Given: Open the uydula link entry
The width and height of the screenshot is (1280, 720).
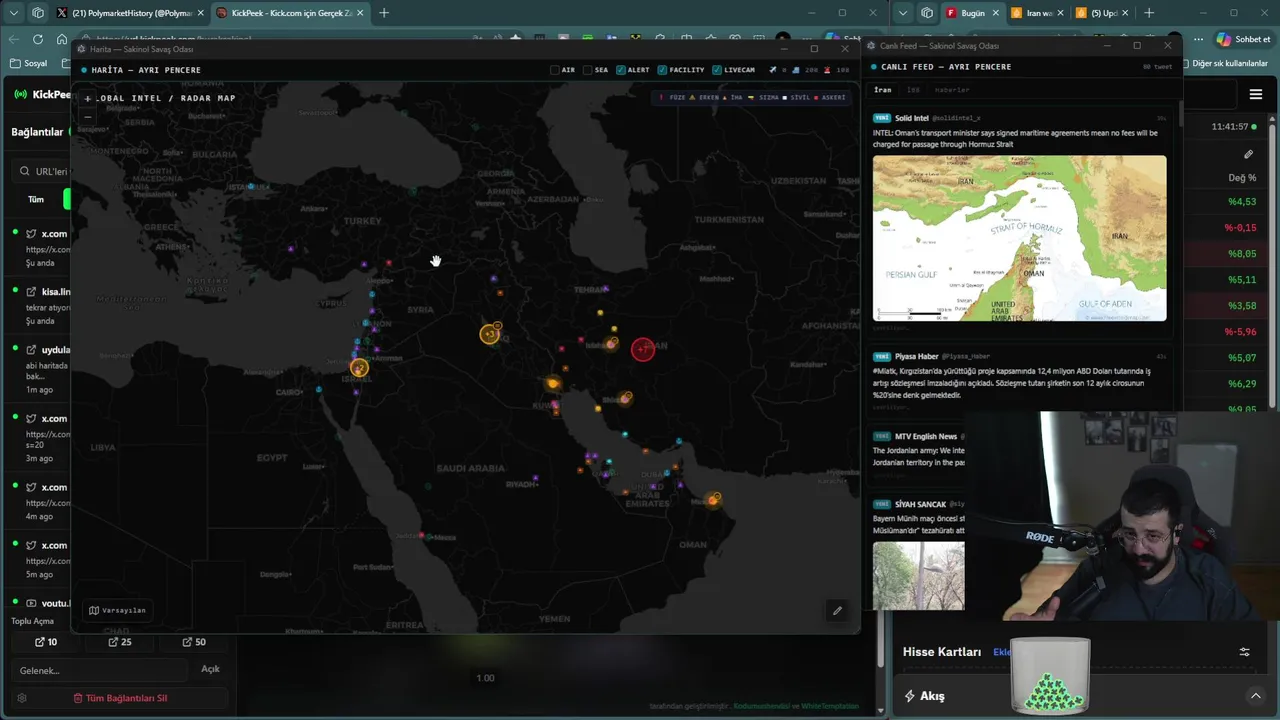Looking at the screenshot, I should click(56, 350).
